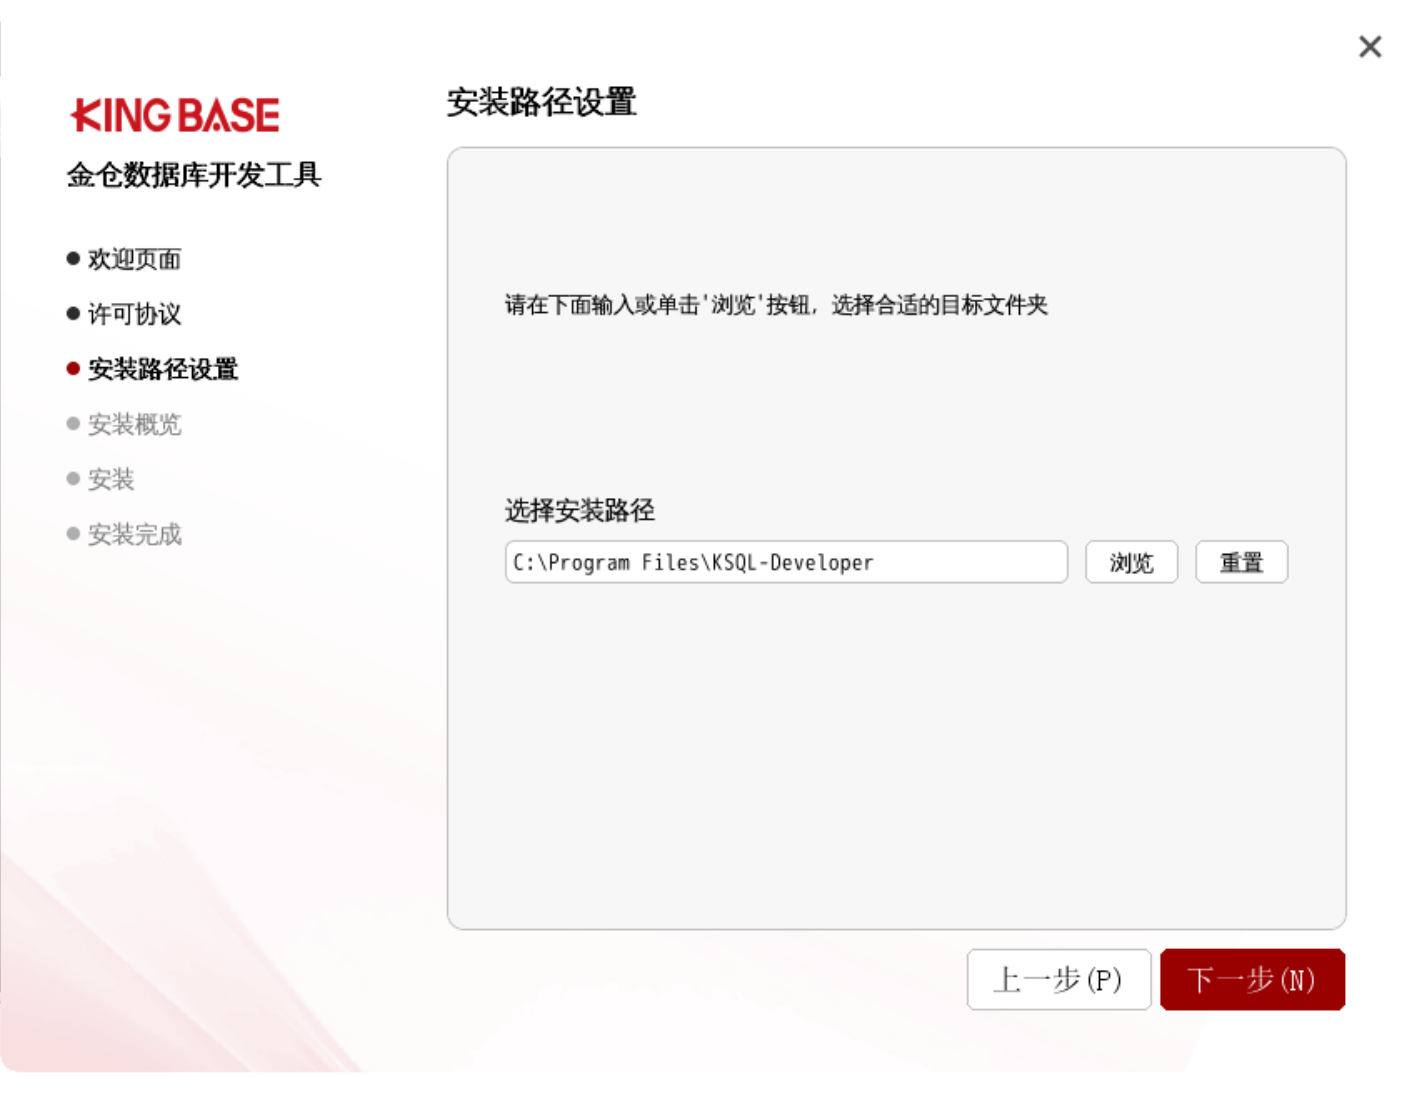Viewport: 1424px width, 1100px height.
Task: Jump to the 安装完成 step label
Action: click(134, 534)
